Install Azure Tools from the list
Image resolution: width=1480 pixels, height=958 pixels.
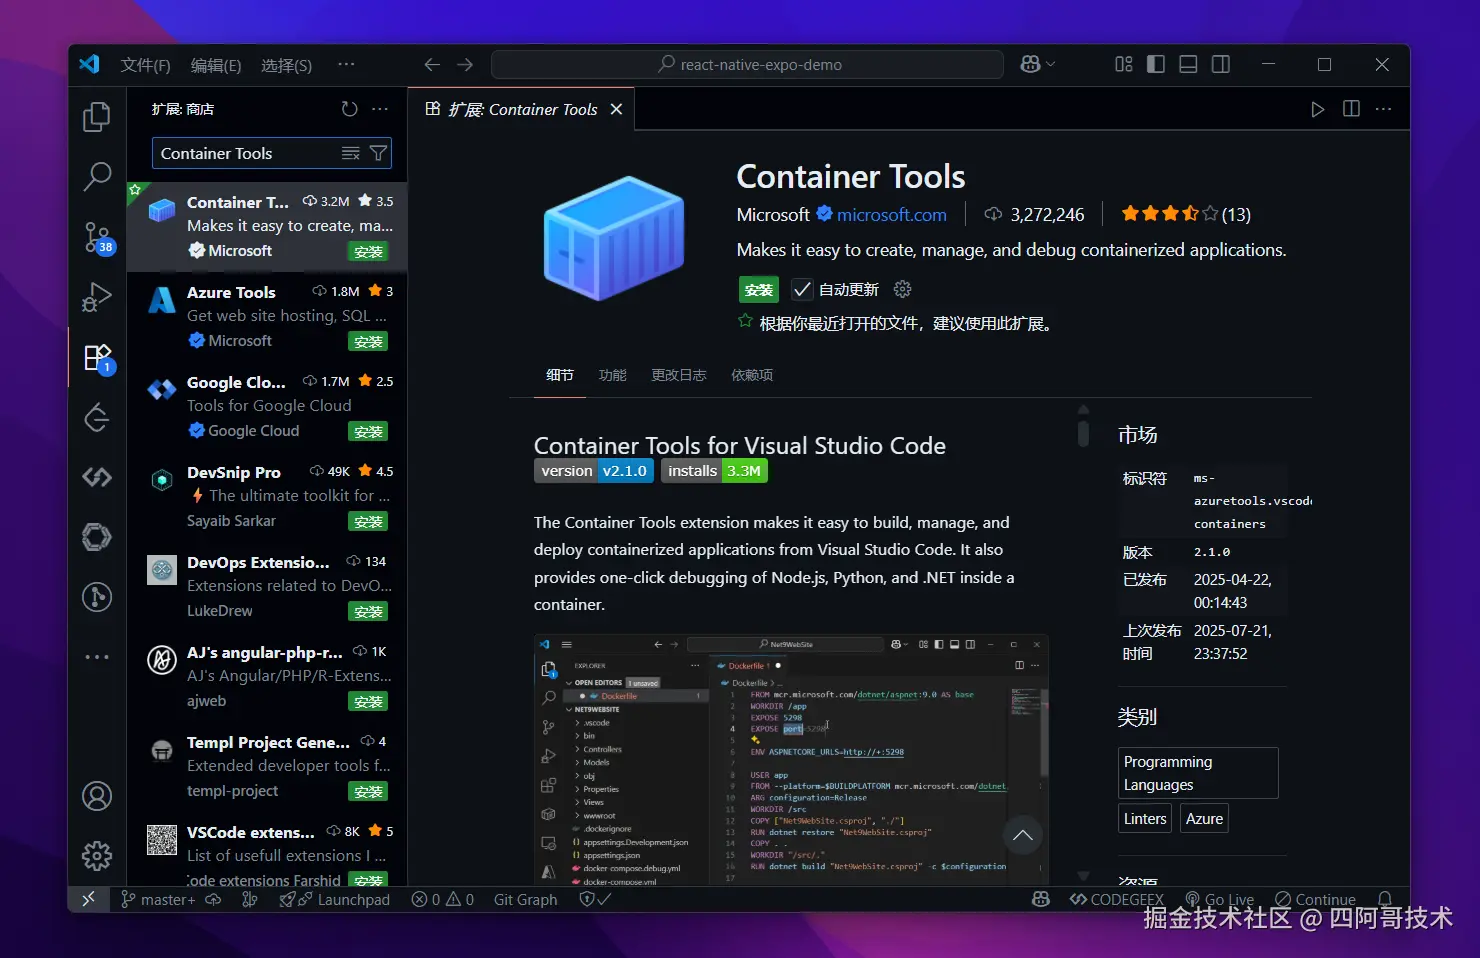coord(368,342)
